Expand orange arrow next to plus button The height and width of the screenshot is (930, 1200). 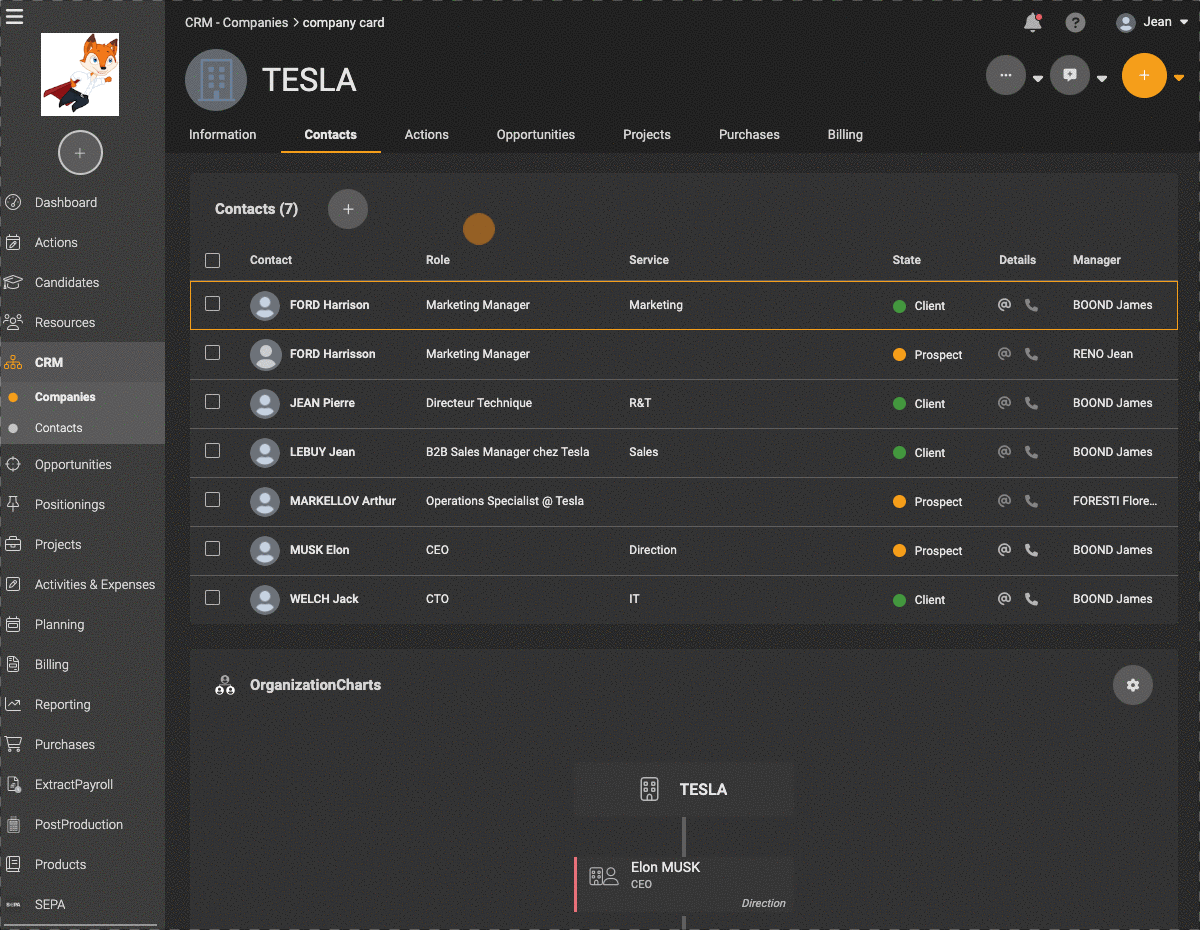(1179, 78)
